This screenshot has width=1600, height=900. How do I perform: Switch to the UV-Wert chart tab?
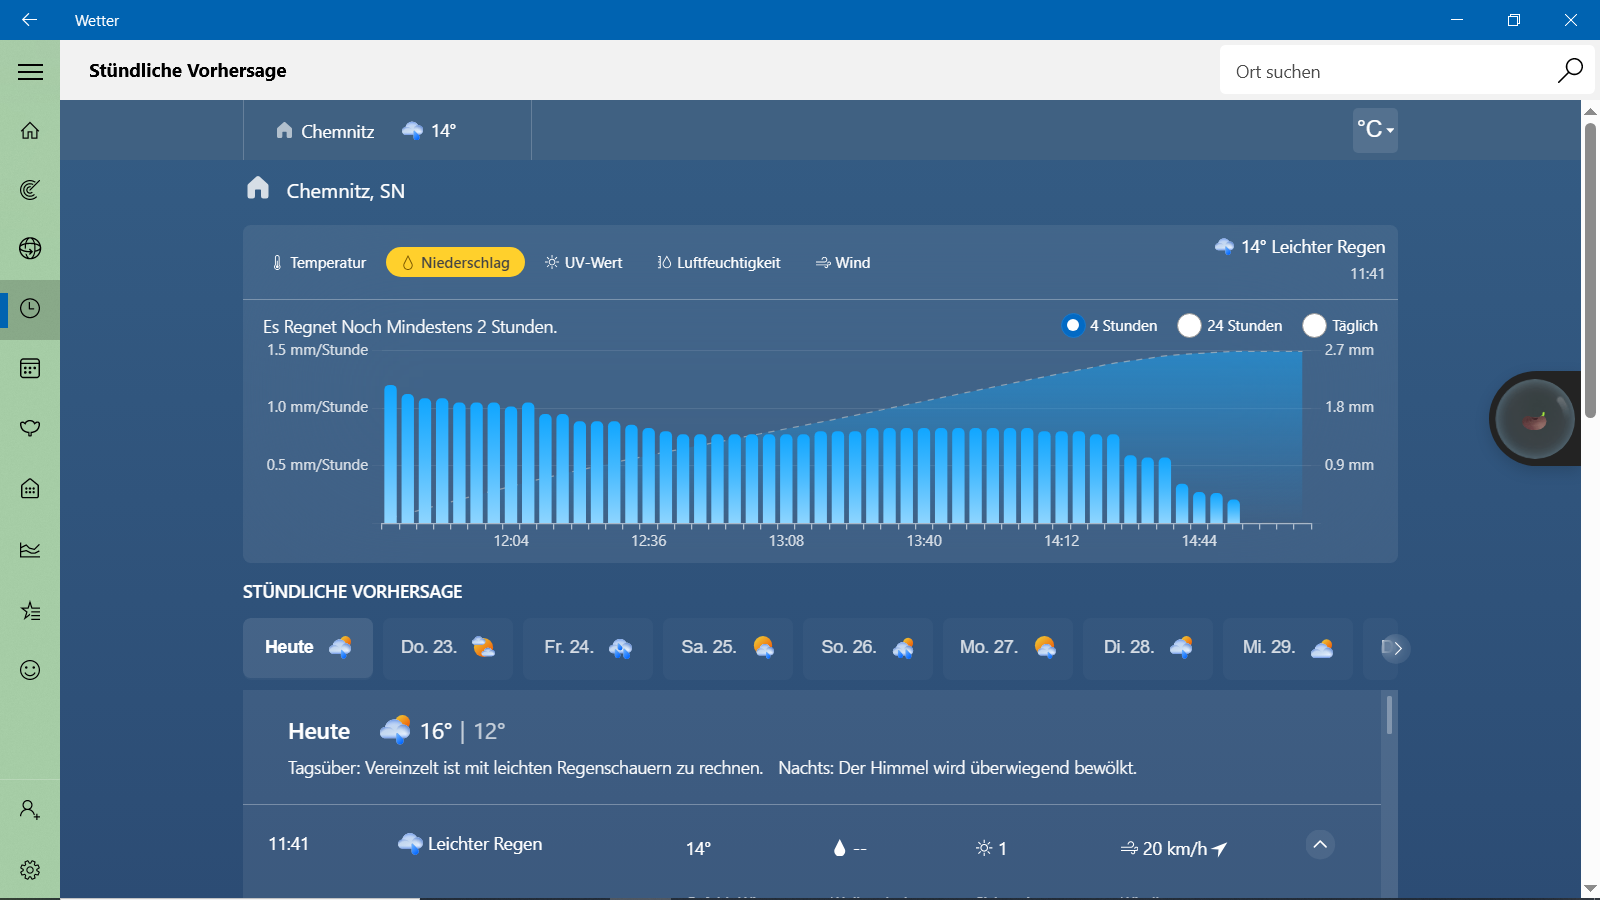583,263
